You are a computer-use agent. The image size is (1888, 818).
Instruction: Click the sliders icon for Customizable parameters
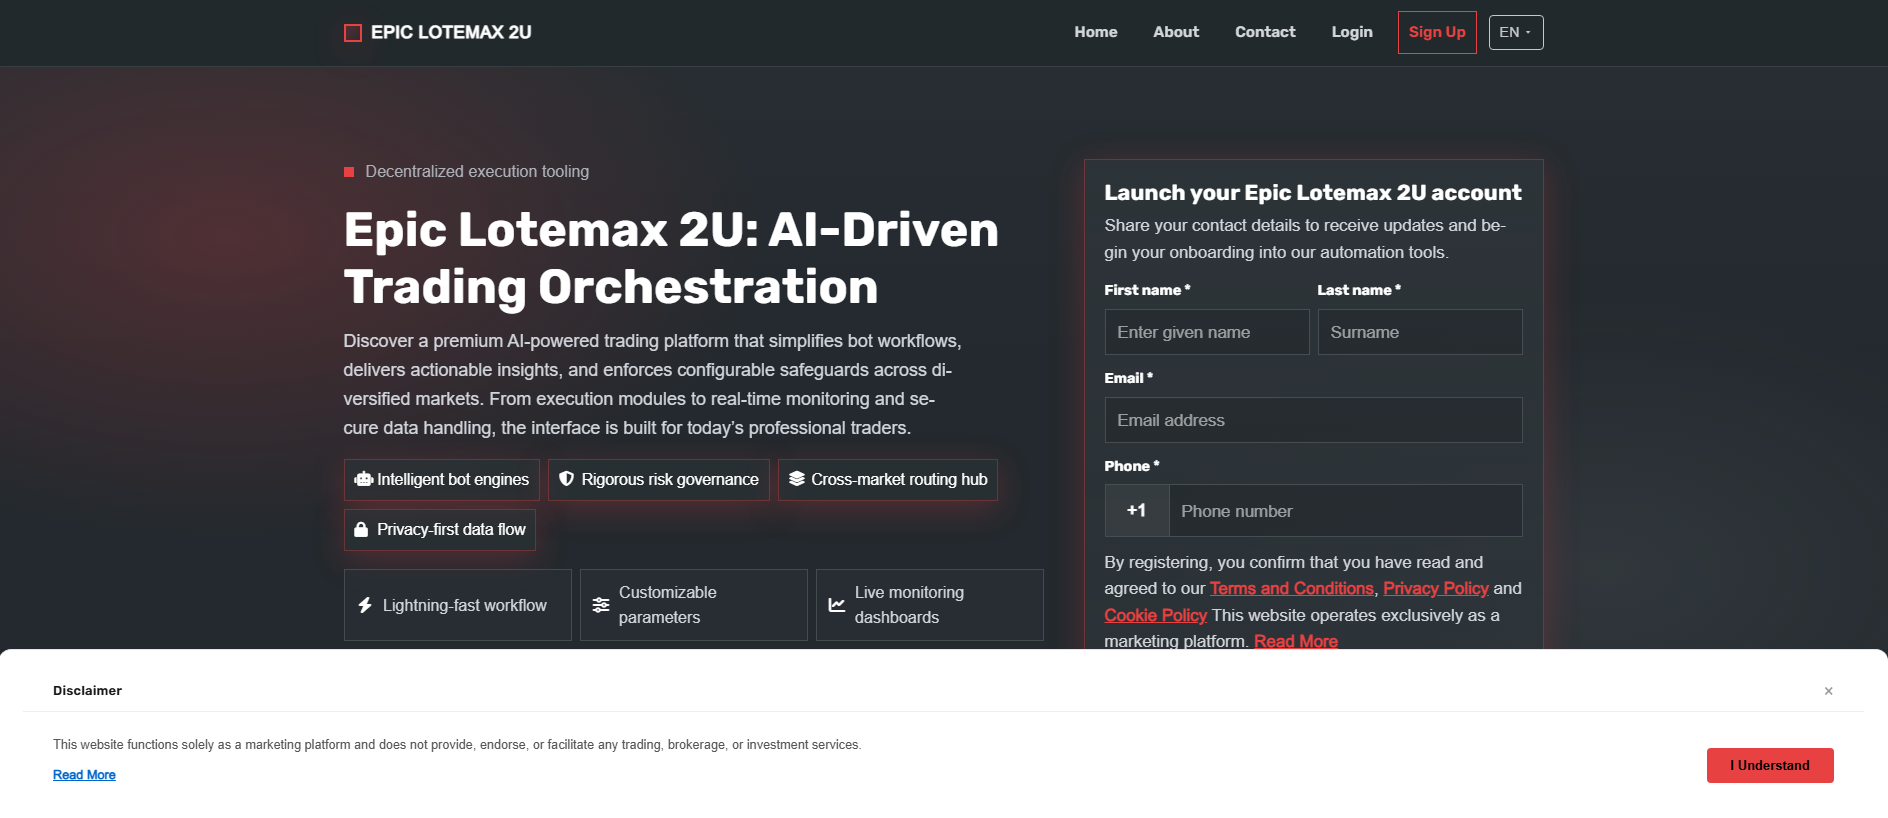click(x=601, y=605)
